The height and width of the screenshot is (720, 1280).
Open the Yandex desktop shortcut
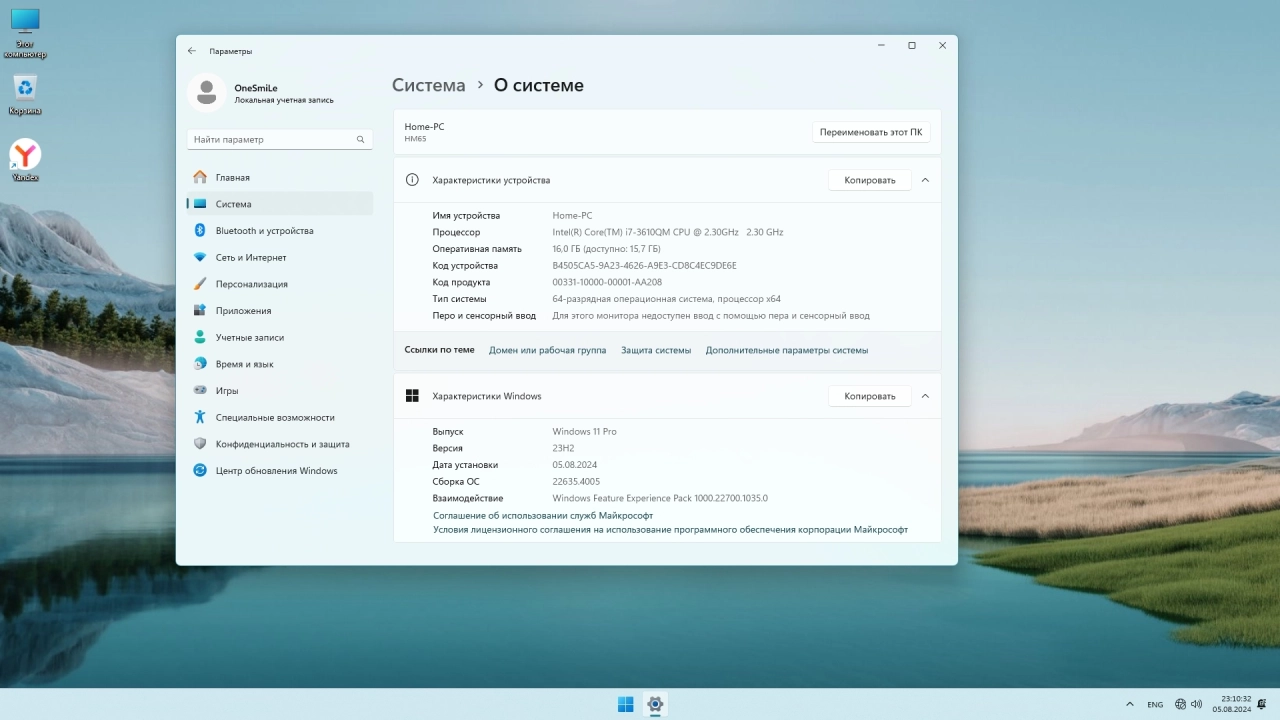click(25, 160)
